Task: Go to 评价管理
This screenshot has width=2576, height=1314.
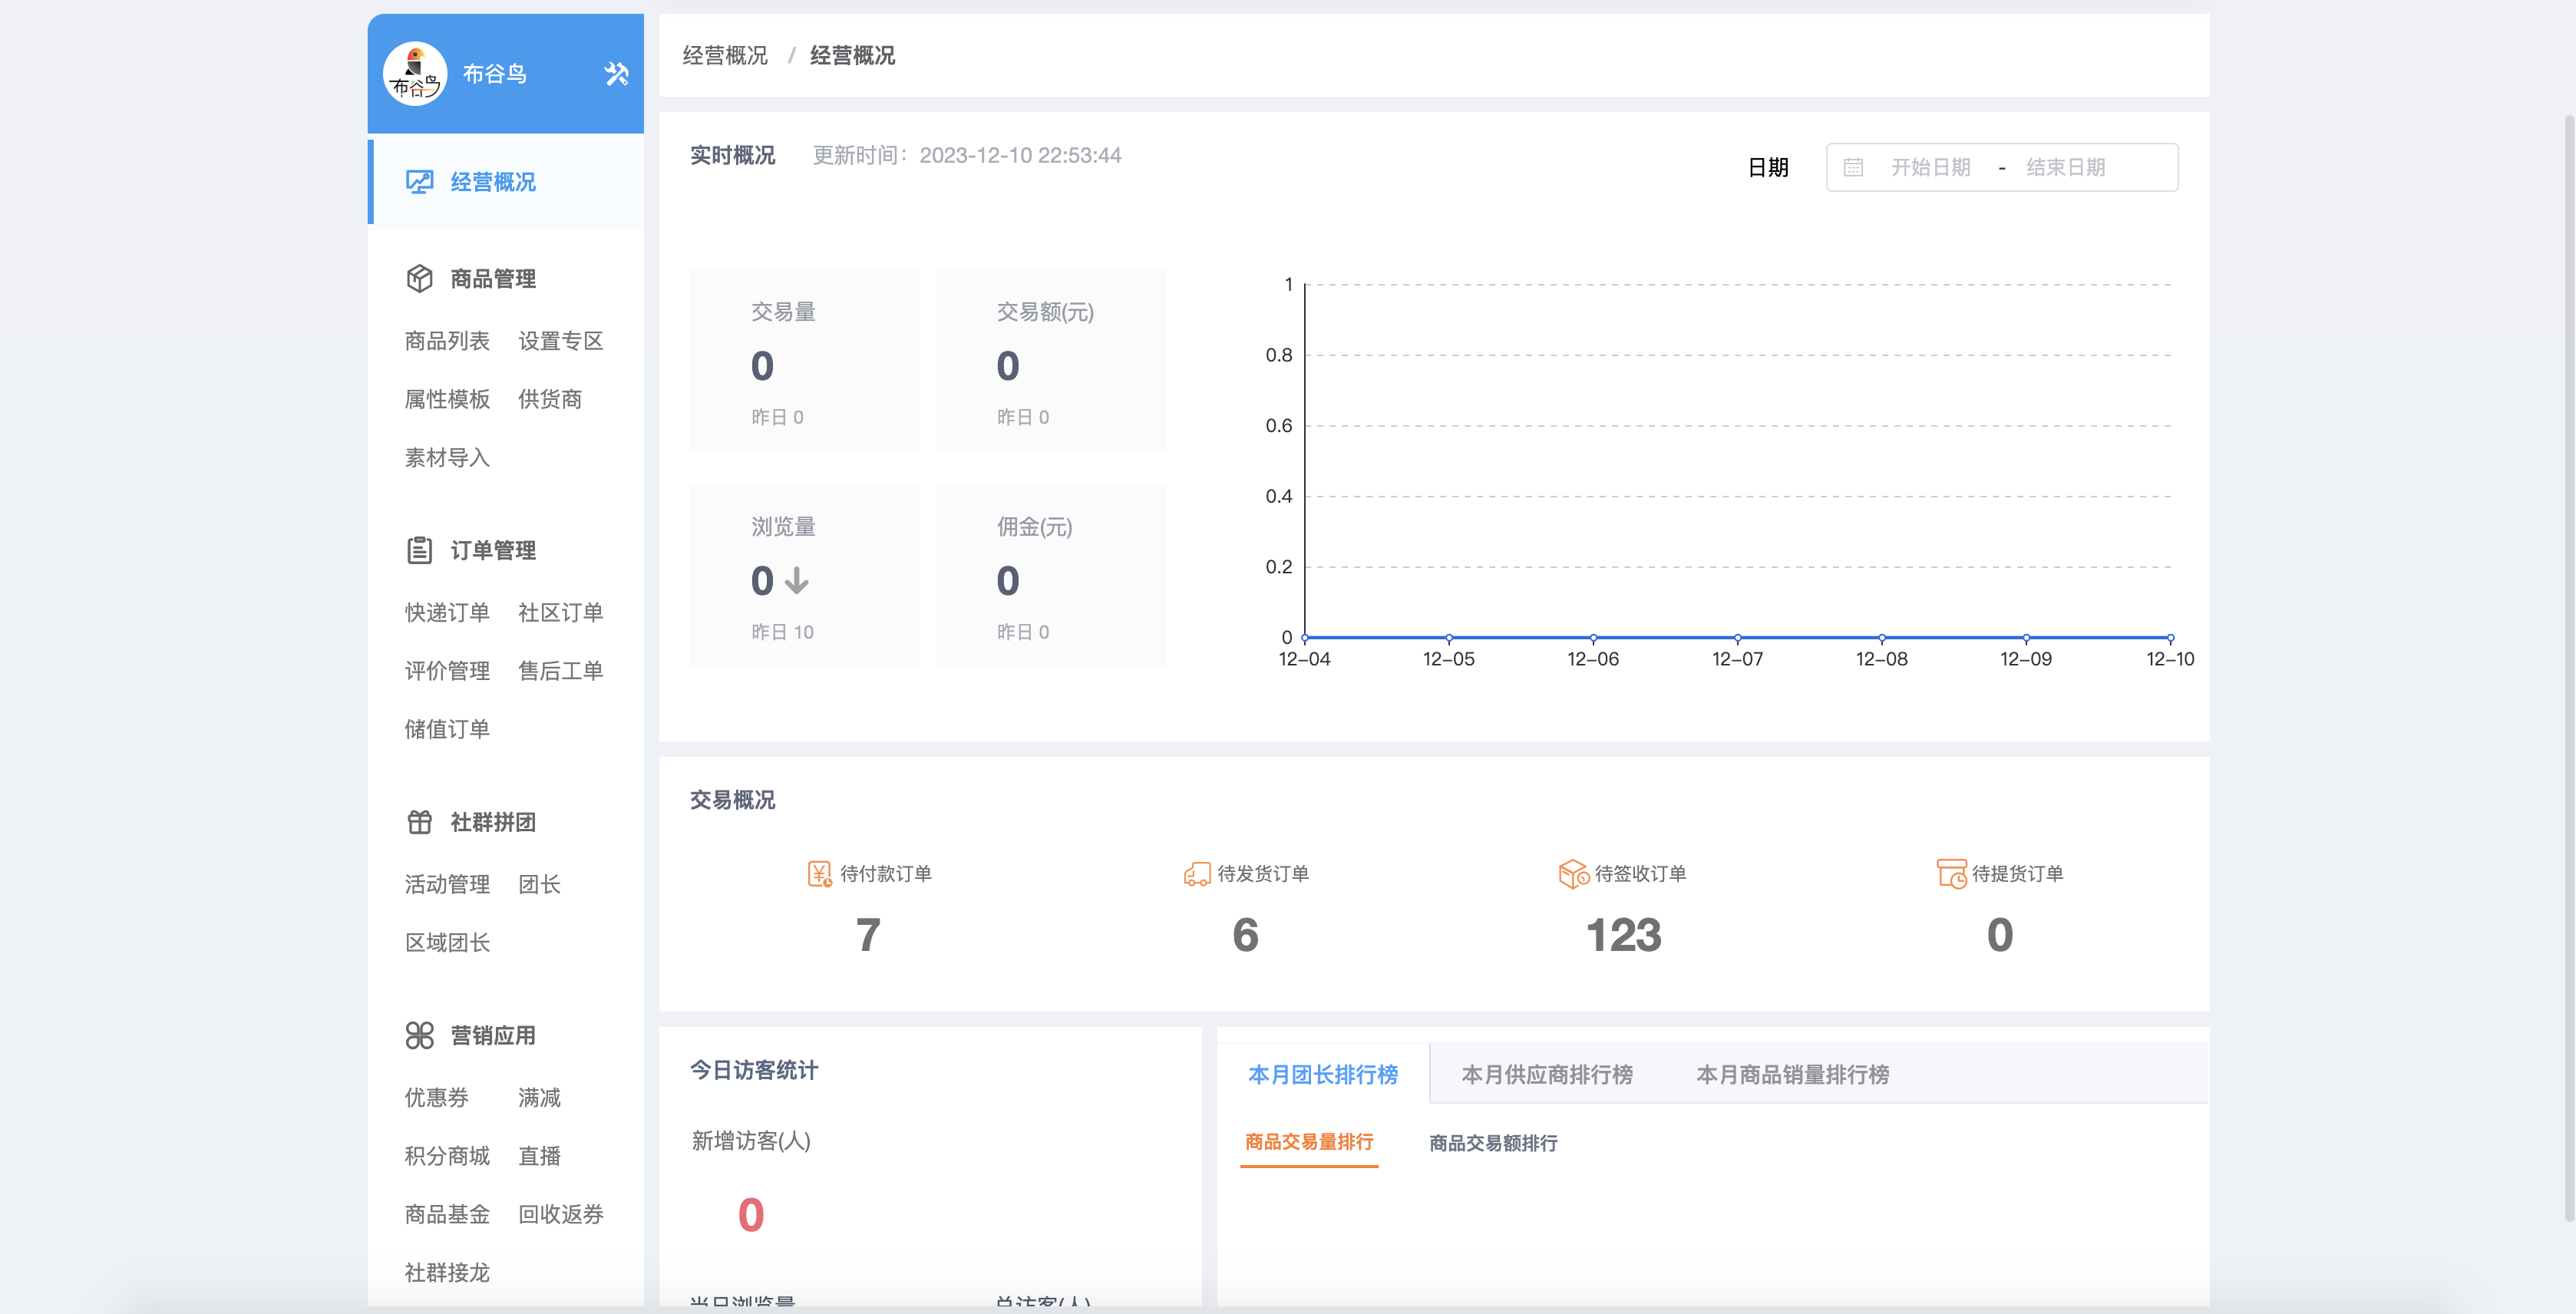Action: point(447,670)
